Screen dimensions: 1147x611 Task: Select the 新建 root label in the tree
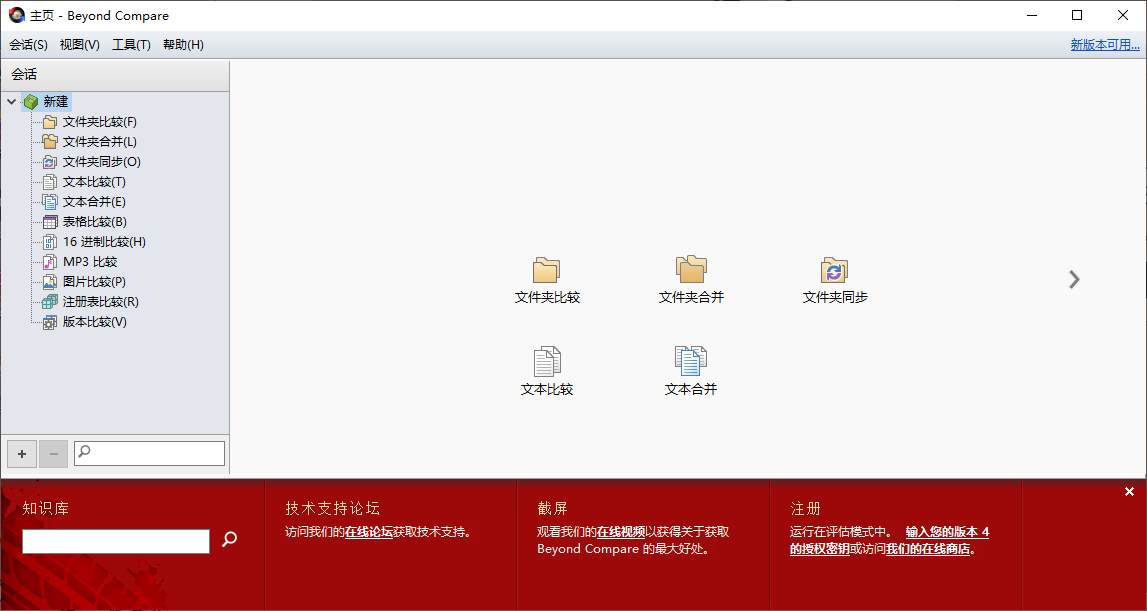(x=56, y=102)
